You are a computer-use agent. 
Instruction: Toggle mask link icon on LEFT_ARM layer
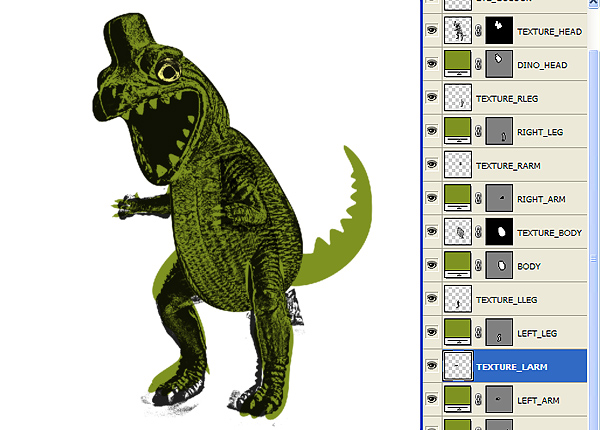(478, 399)
